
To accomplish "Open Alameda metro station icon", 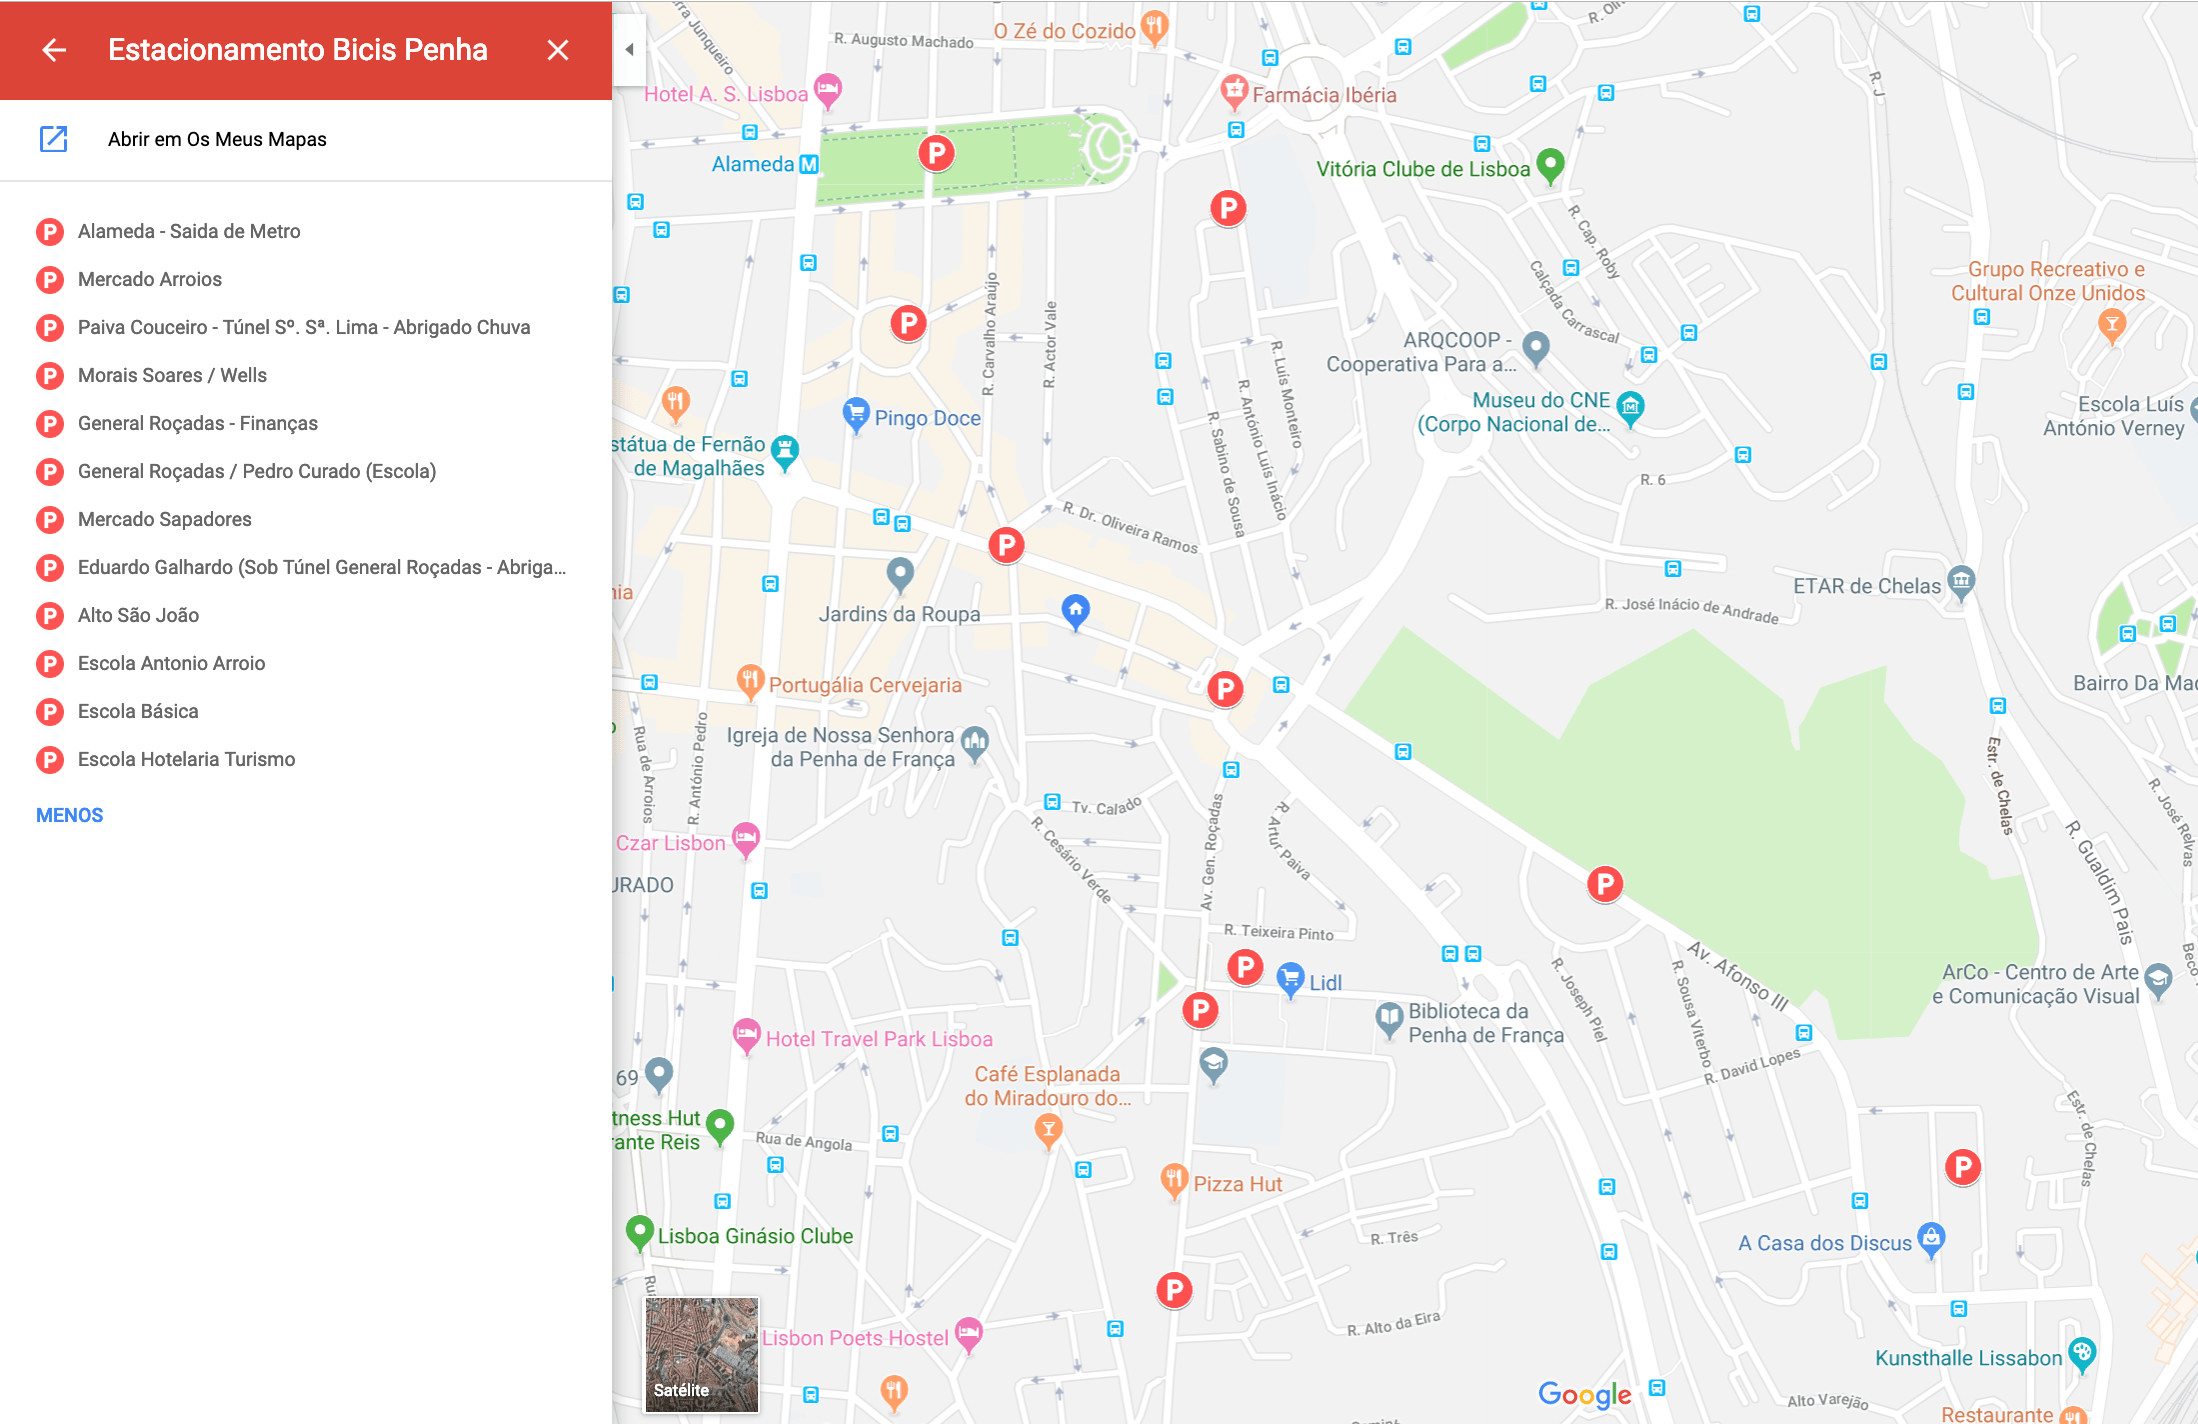I will click(809, 164).
